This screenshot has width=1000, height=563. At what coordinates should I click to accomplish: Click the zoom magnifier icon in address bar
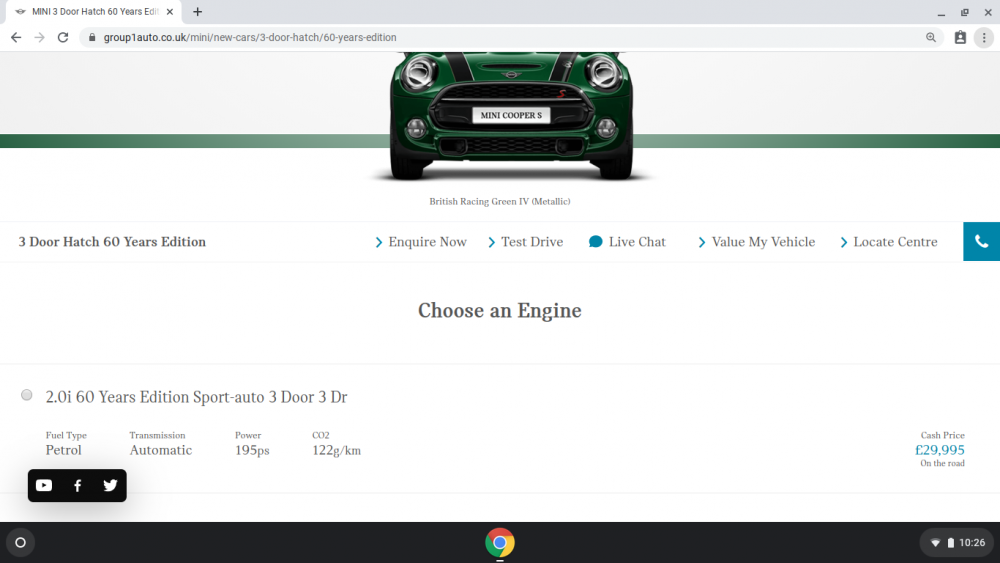click(x=931, y=38)
